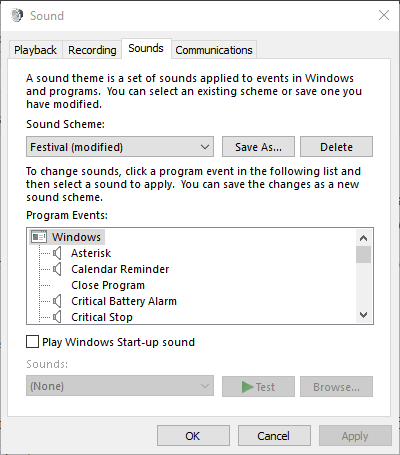
Task: Click the speaker icon beside Calendar Reminder
Action: (57, 269)
